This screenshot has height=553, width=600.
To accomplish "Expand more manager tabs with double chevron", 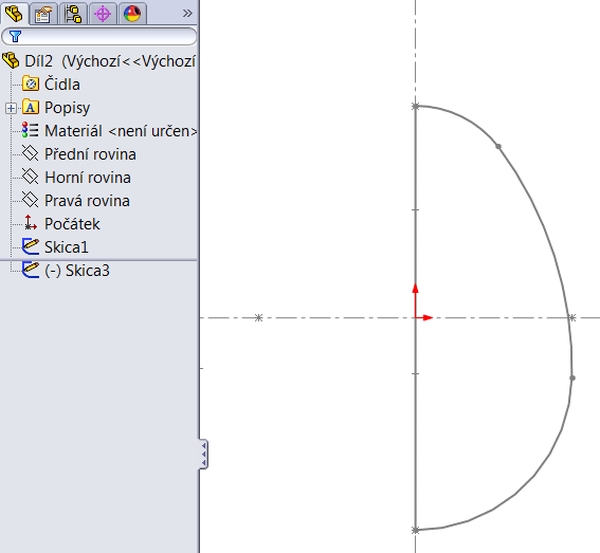I will coord(186,13).
